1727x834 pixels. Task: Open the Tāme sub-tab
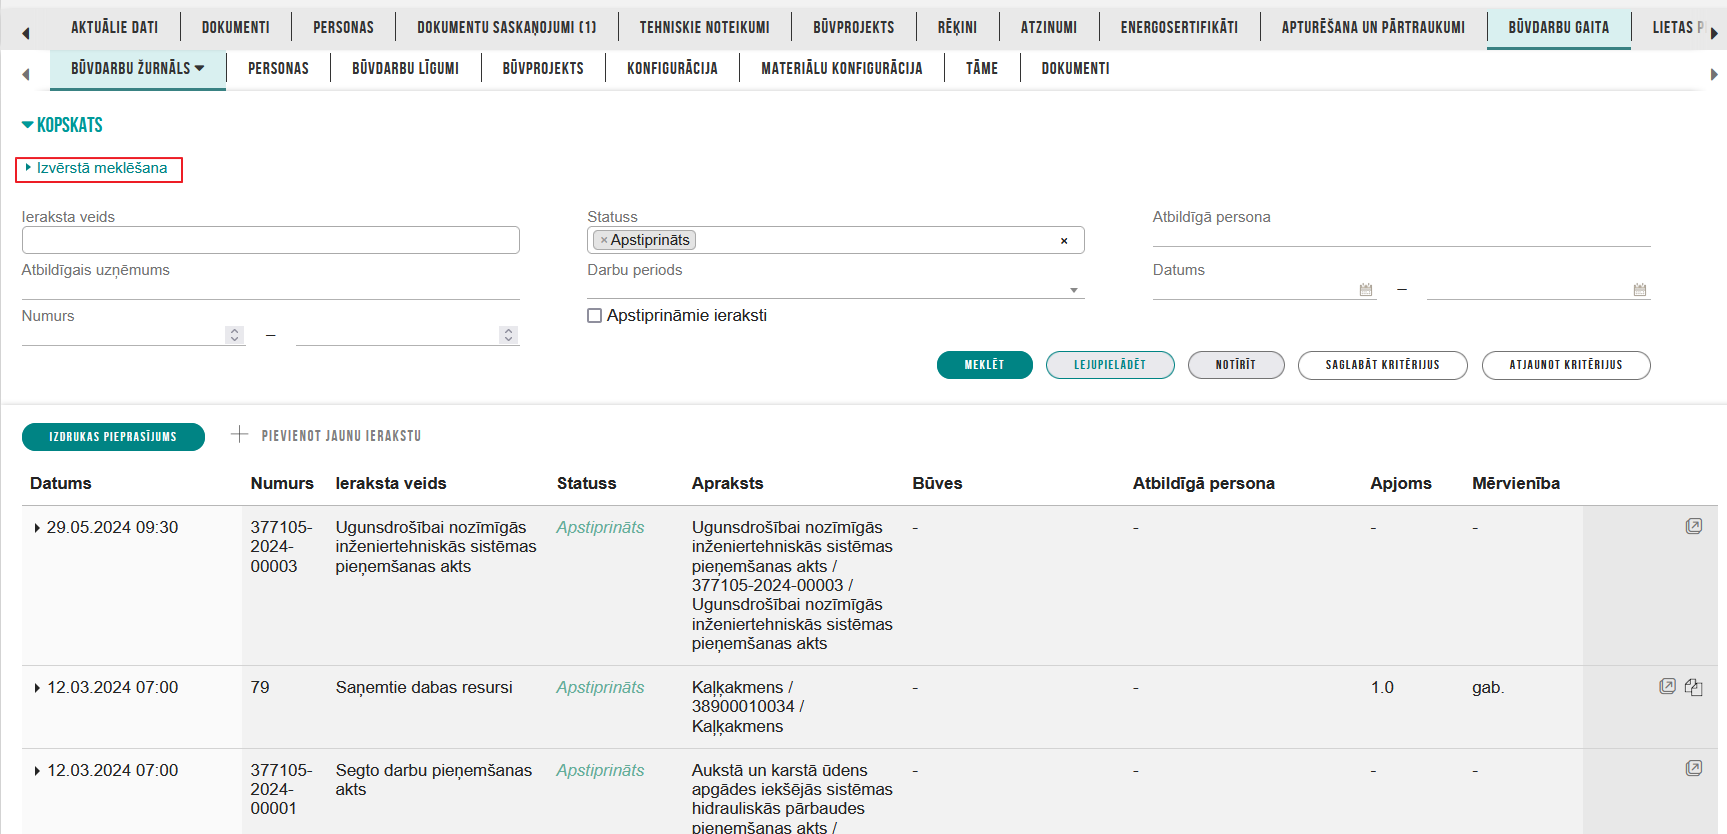click(x=981, y=68)
